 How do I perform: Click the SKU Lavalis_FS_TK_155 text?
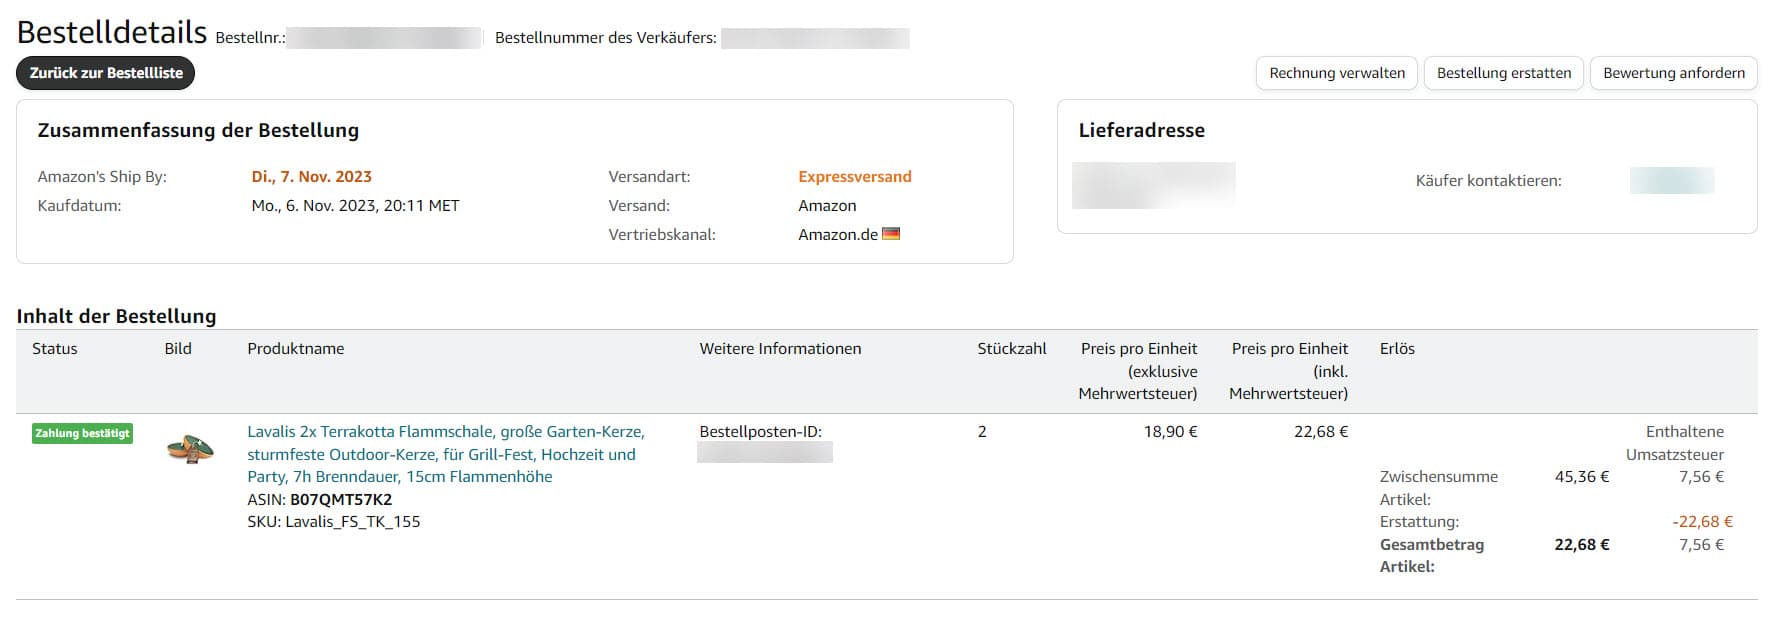point(352,521)
